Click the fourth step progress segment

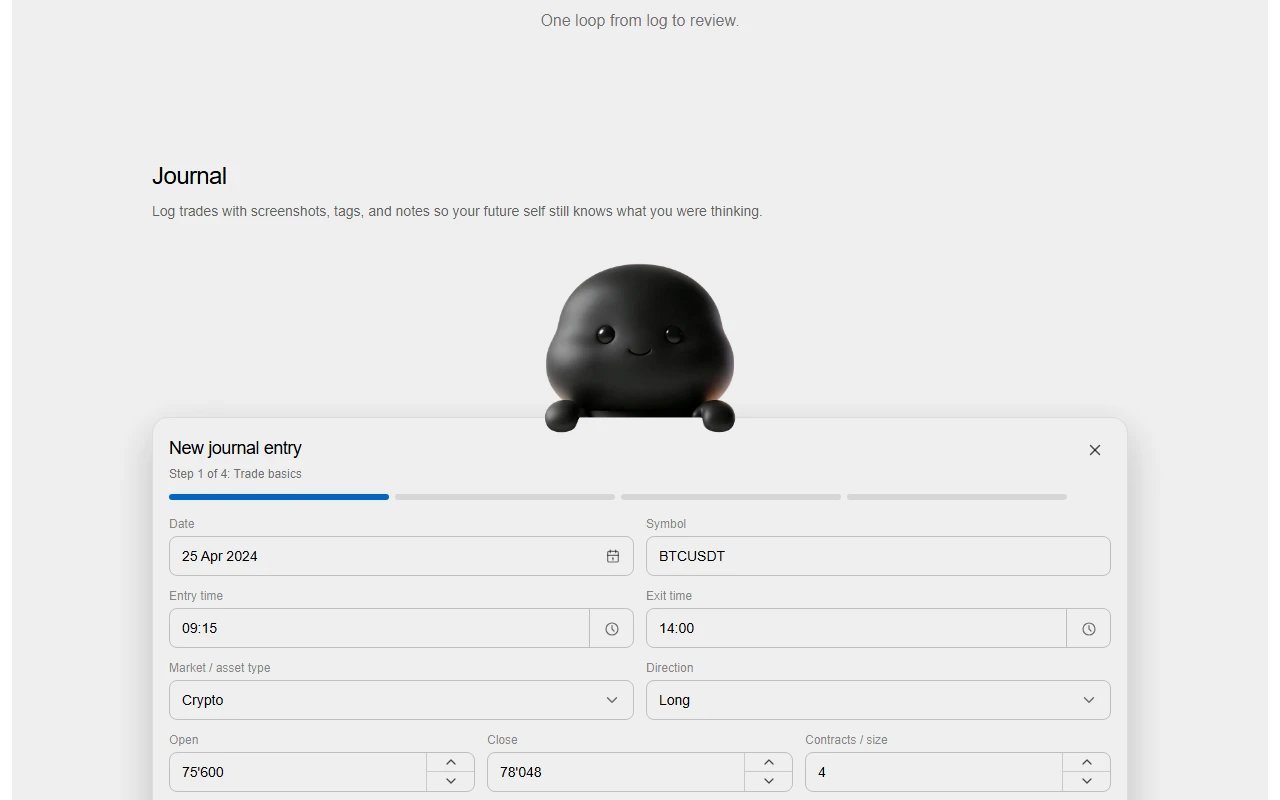tap(957, 497)
